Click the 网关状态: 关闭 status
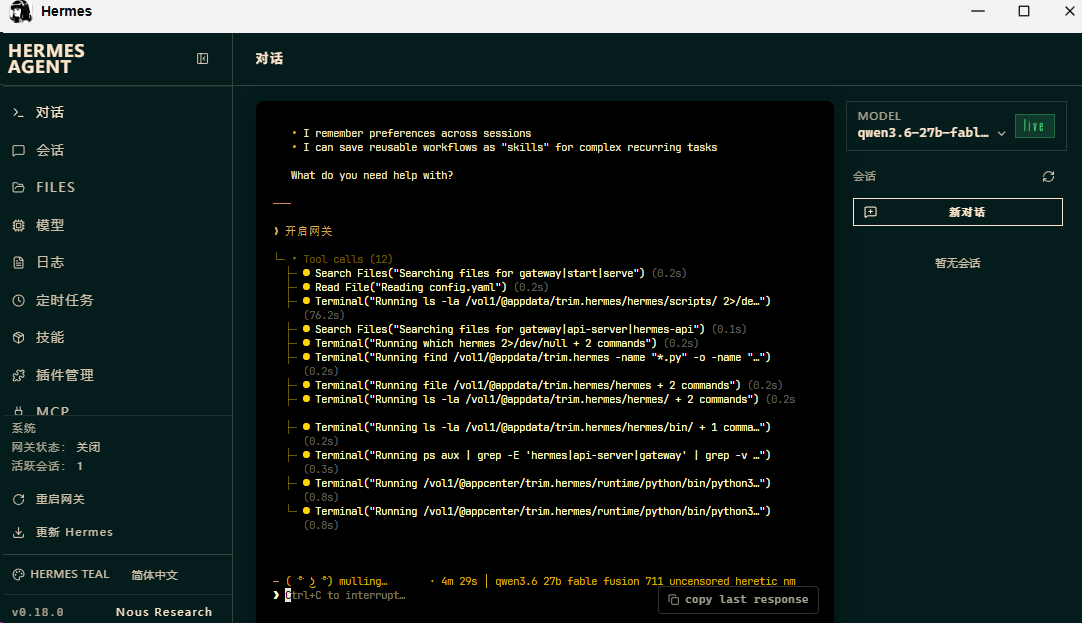 [56, 447]
